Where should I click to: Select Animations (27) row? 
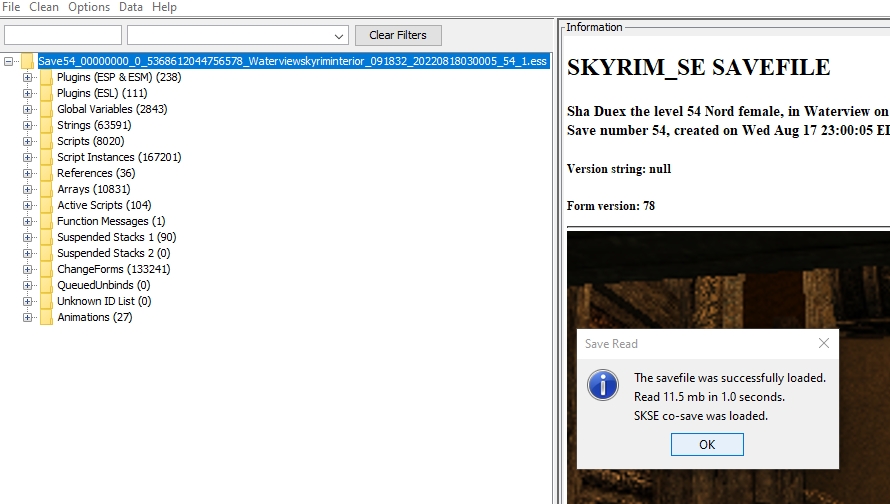(x=95, y=317)
